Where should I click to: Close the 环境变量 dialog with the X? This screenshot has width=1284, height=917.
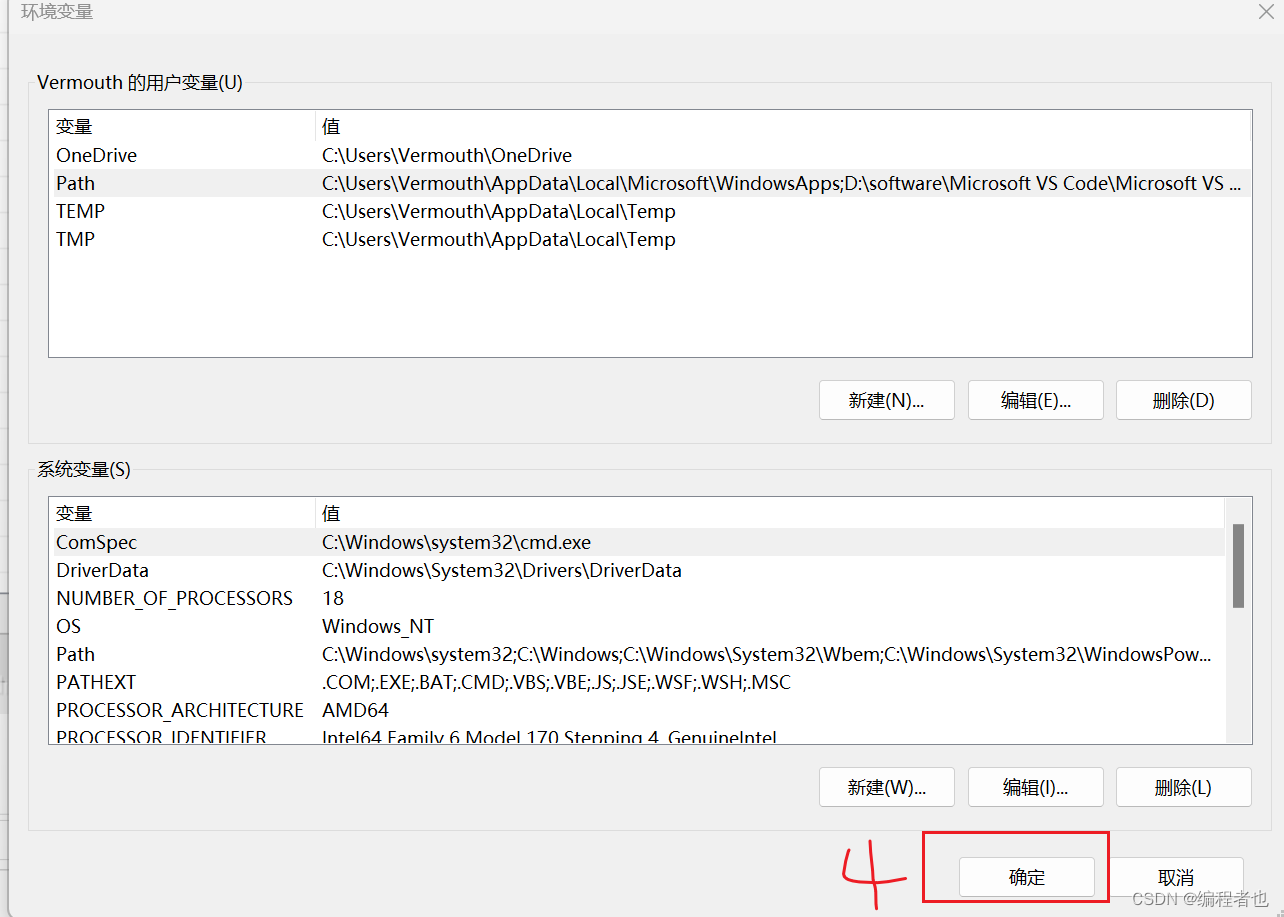coord(1265,12)
